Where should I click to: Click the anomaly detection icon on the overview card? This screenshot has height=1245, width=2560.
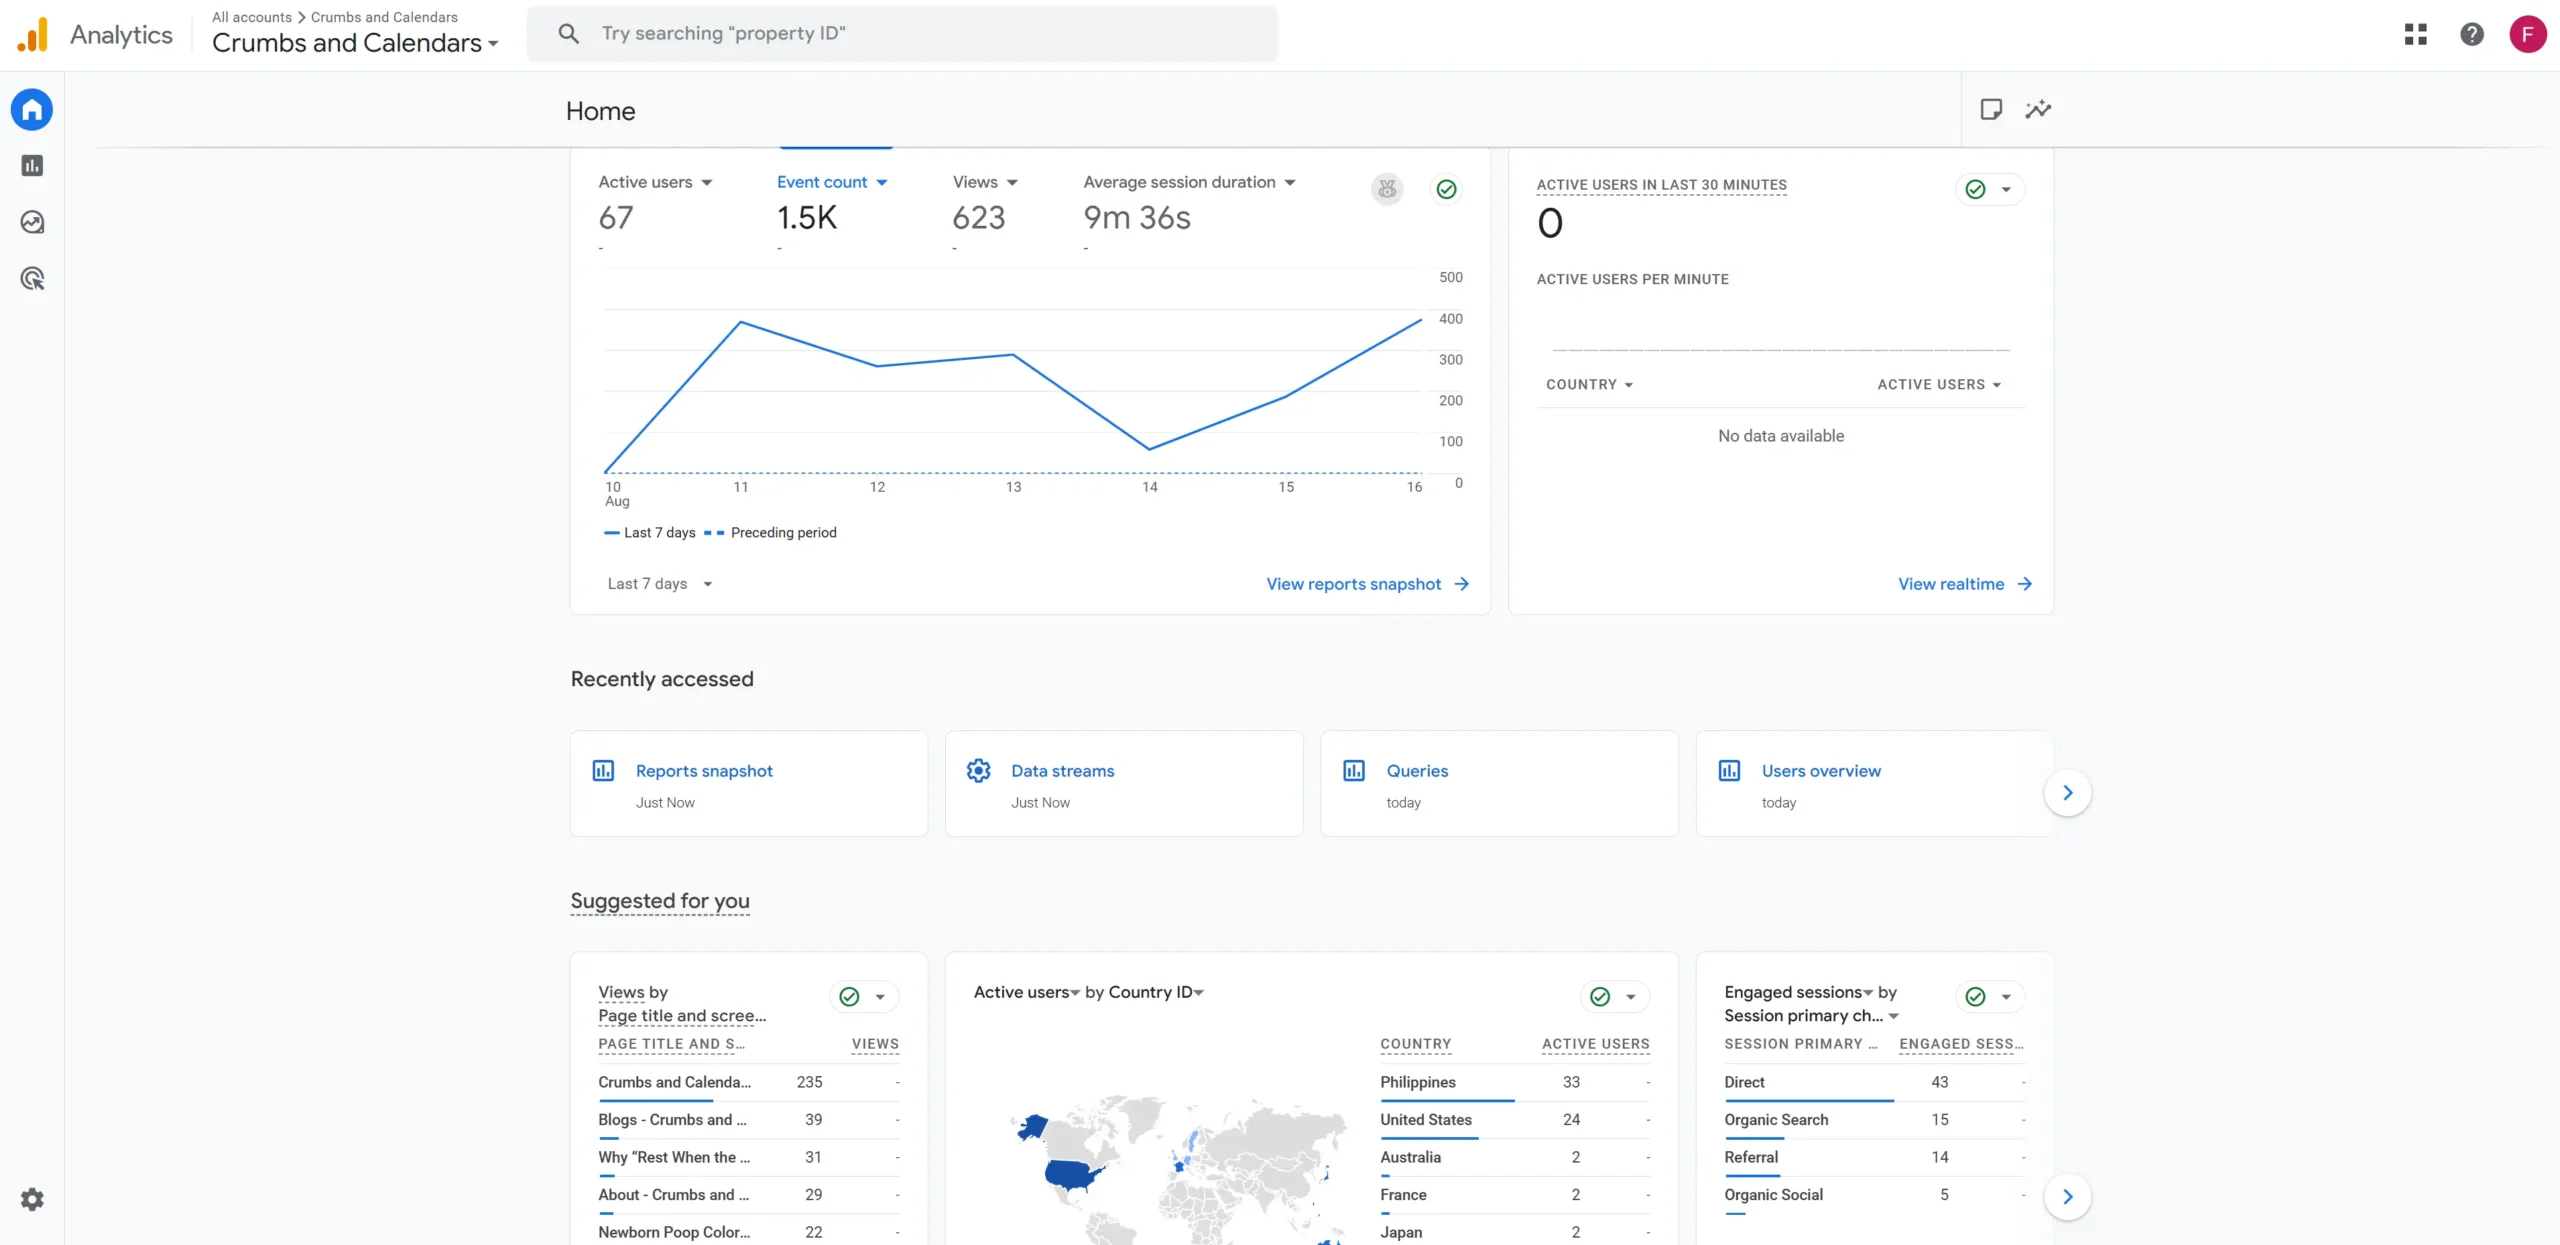click(1387, 189)
